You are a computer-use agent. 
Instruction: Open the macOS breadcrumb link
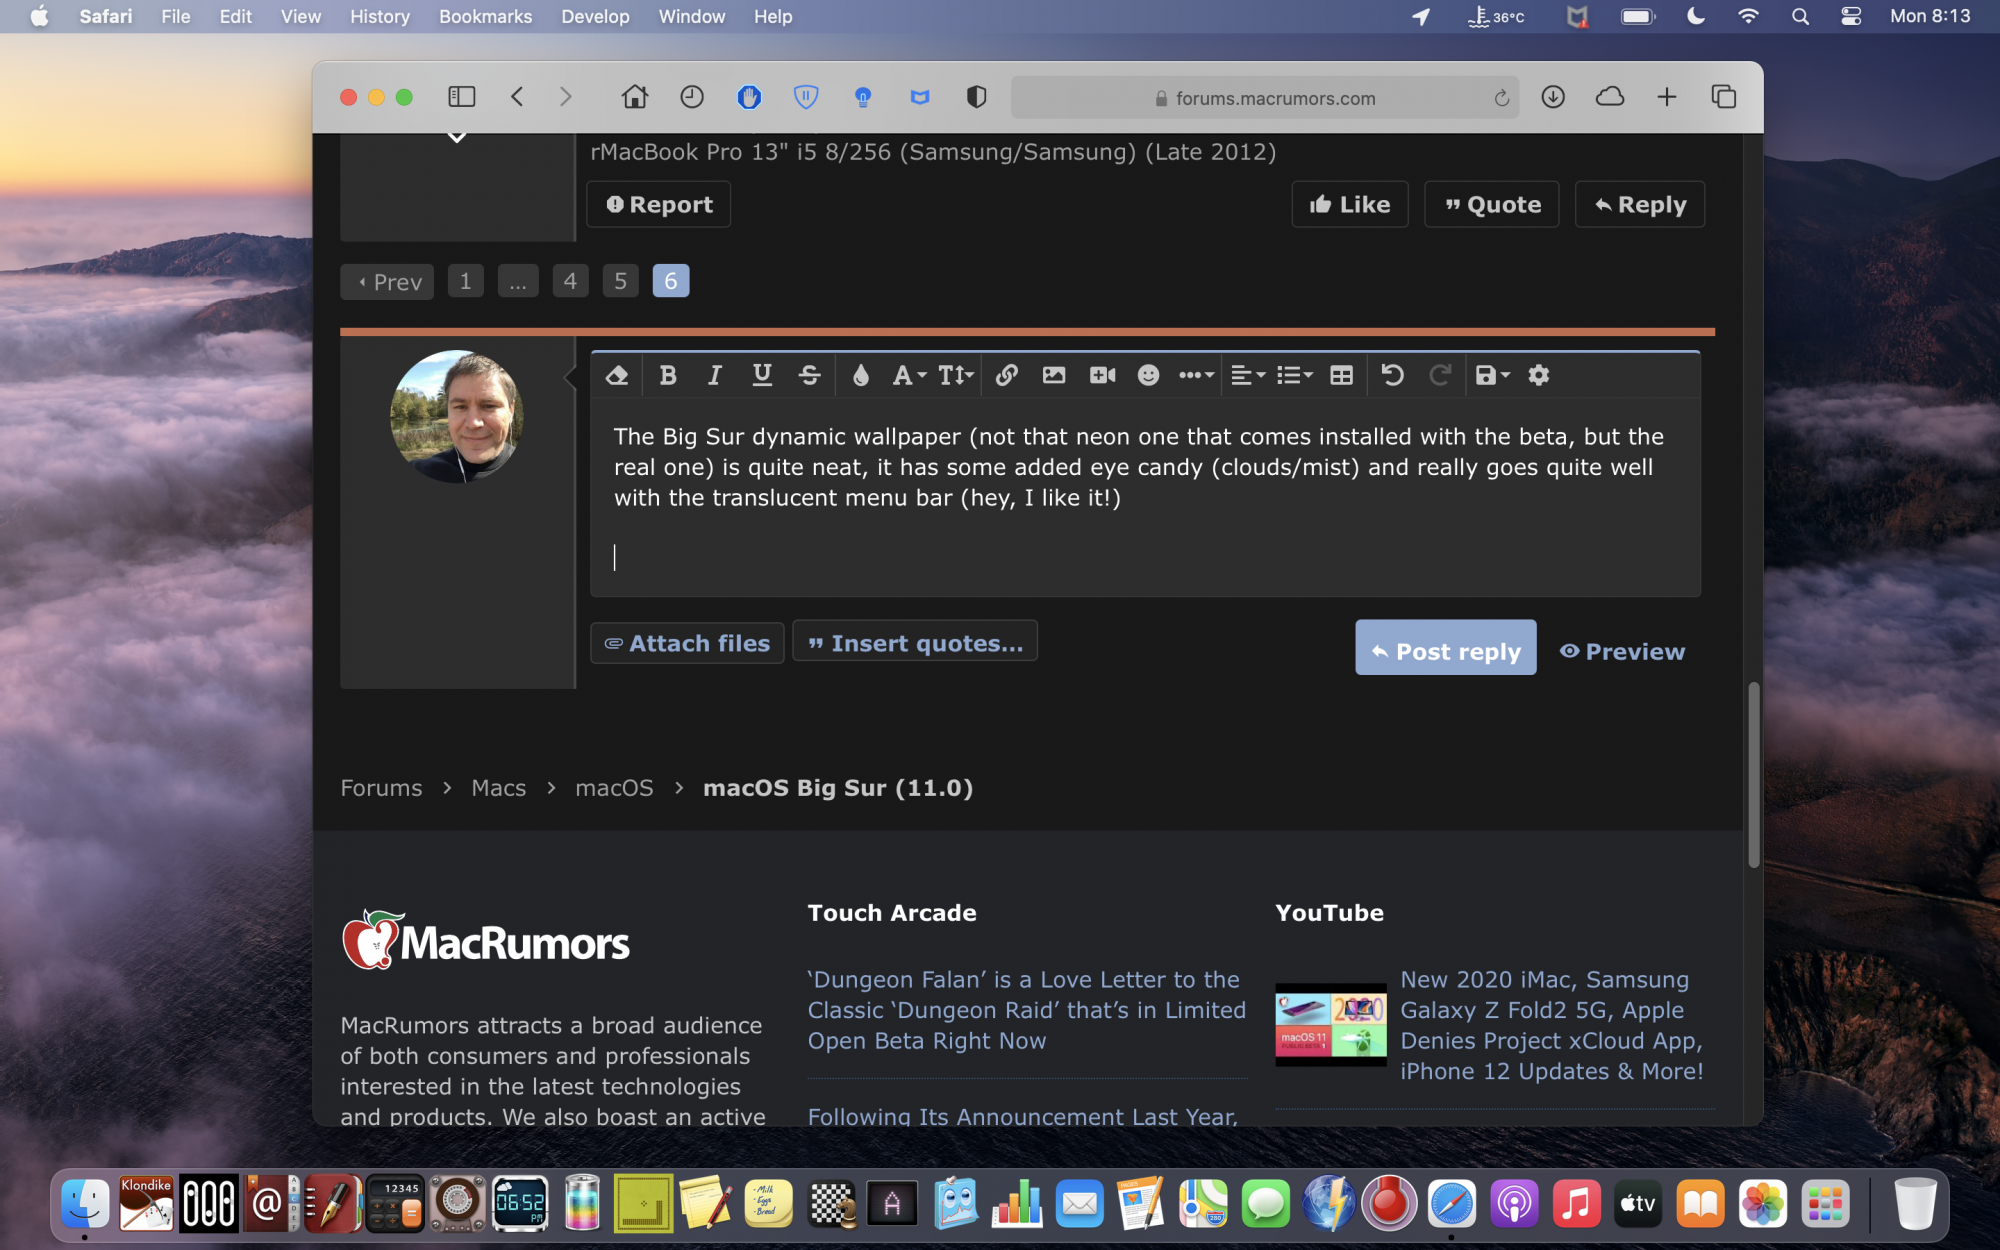(614, 788)
